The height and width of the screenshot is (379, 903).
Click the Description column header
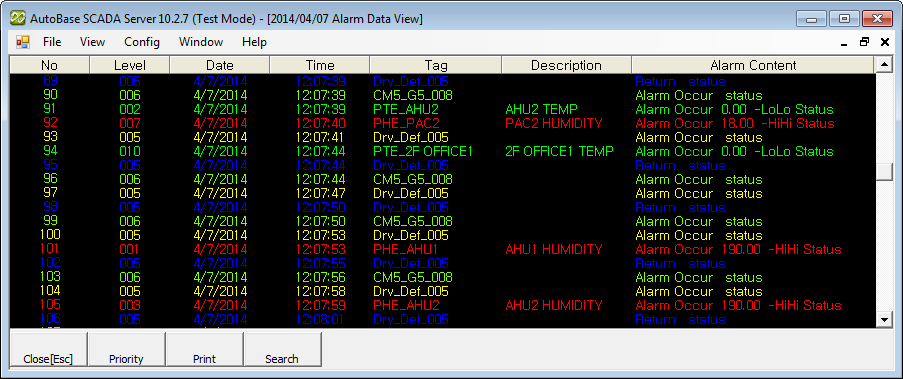pyautogui.click(x=567, y=65)
